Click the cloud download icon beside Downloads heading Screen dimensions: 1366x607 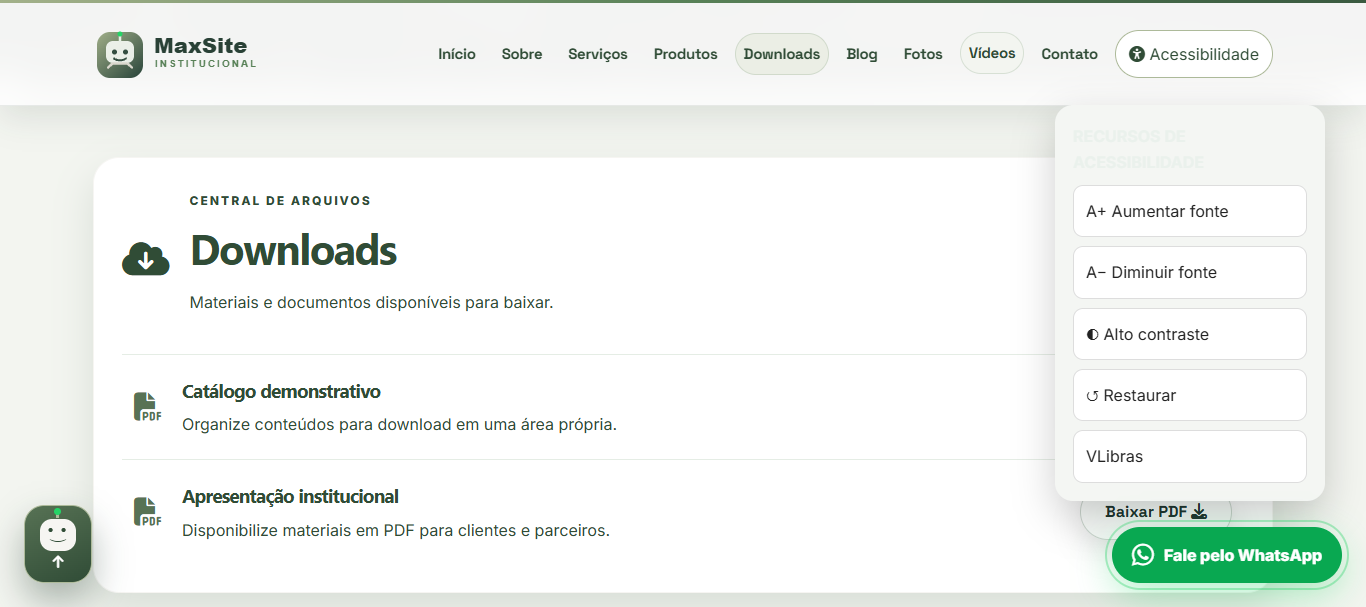146,258
